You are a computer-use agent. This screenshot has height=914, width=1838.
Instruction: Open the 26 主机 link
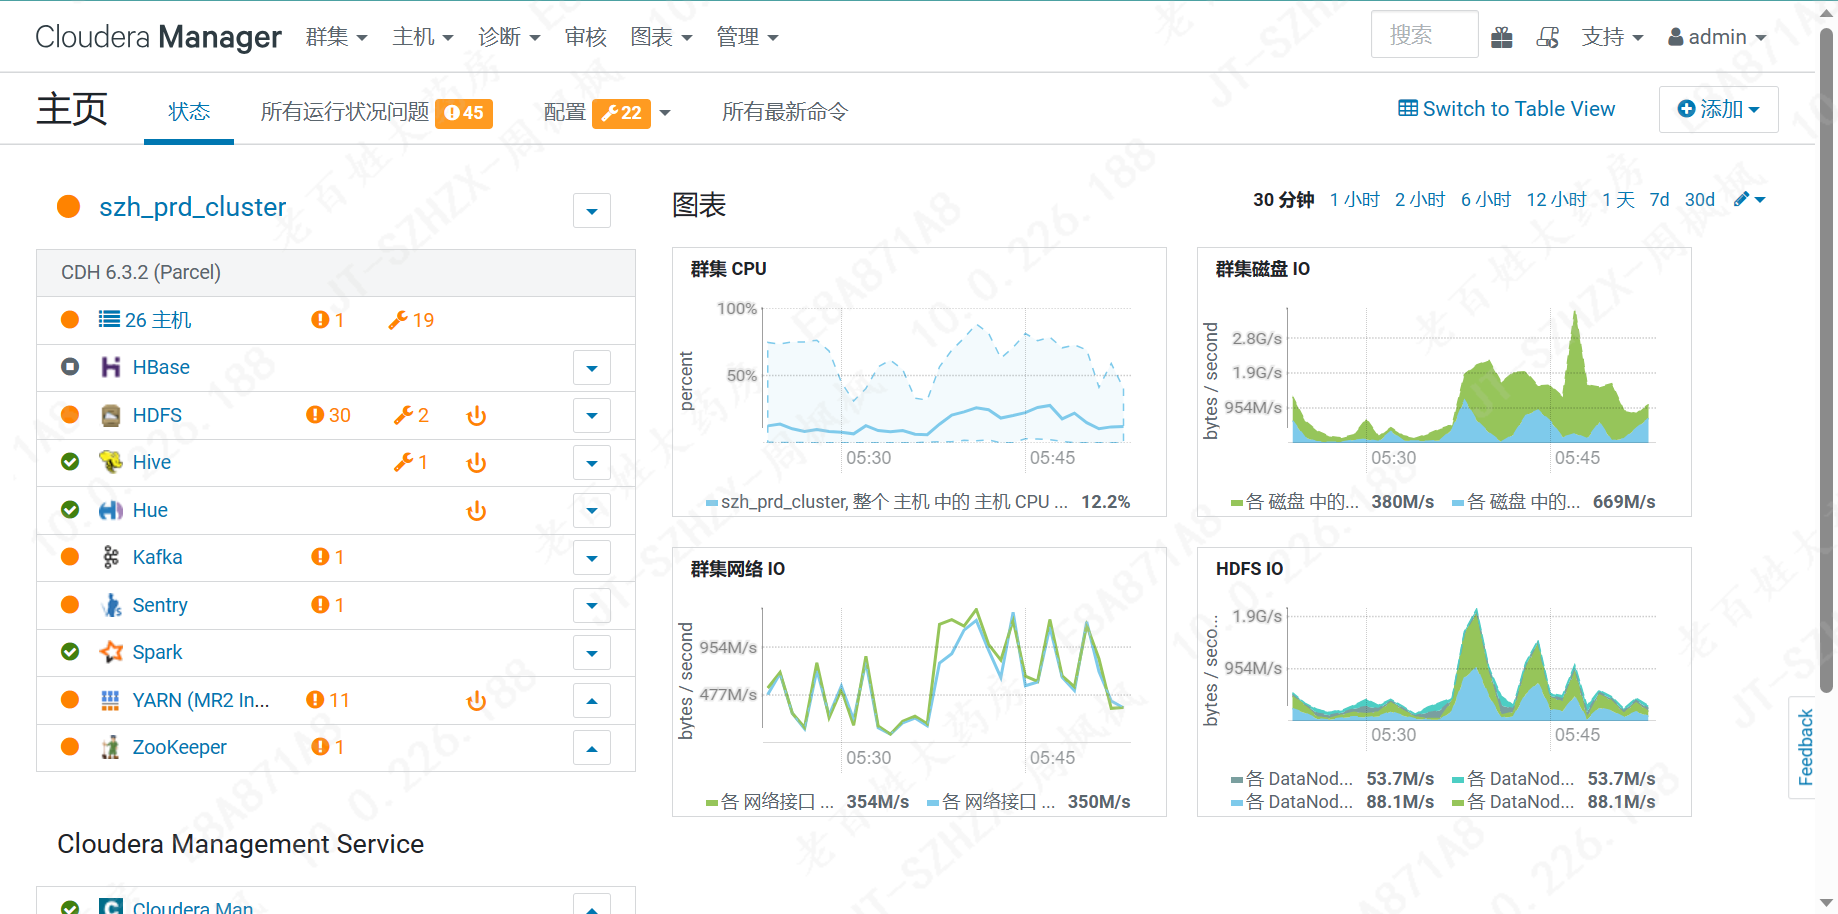pyautogui.click(x=158, y=320)
